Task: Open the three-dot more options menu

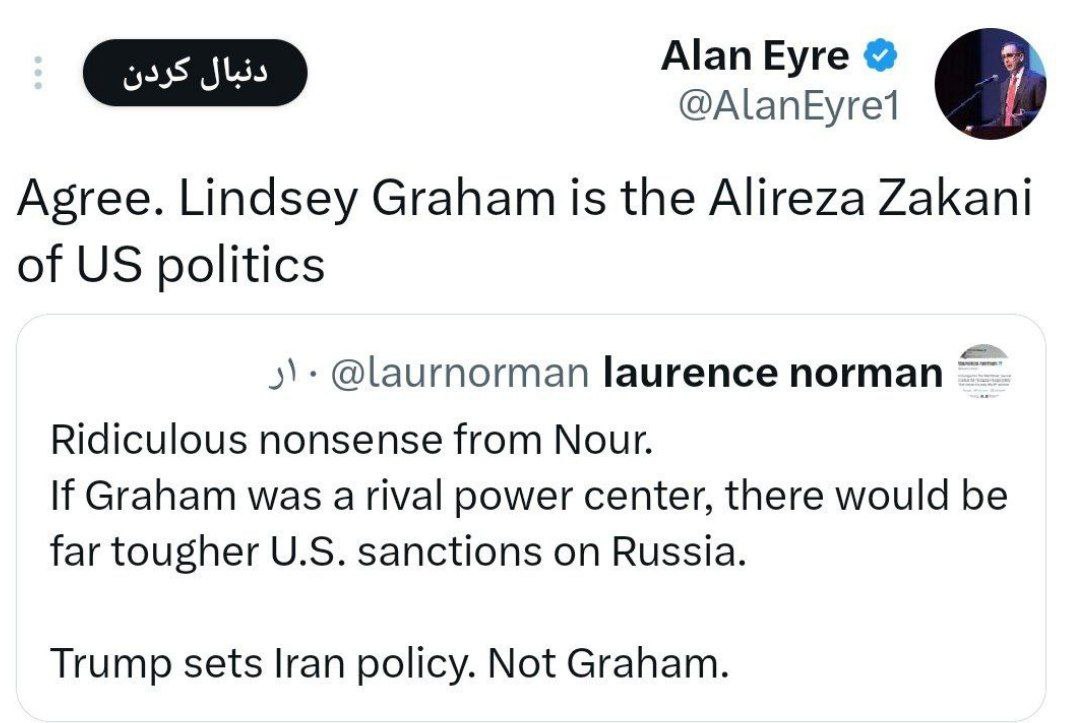Action: (x=39, y=73)
